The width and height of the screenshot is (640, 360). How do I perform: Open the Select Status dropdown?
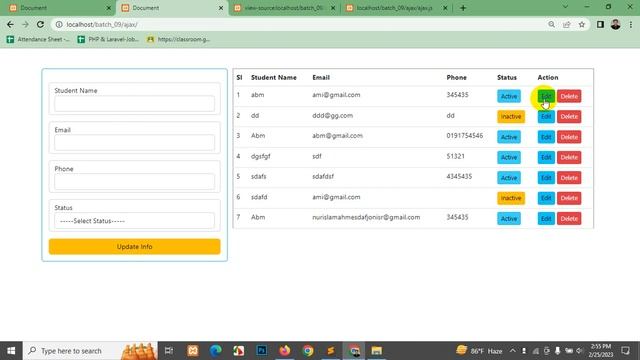(134, 221)
